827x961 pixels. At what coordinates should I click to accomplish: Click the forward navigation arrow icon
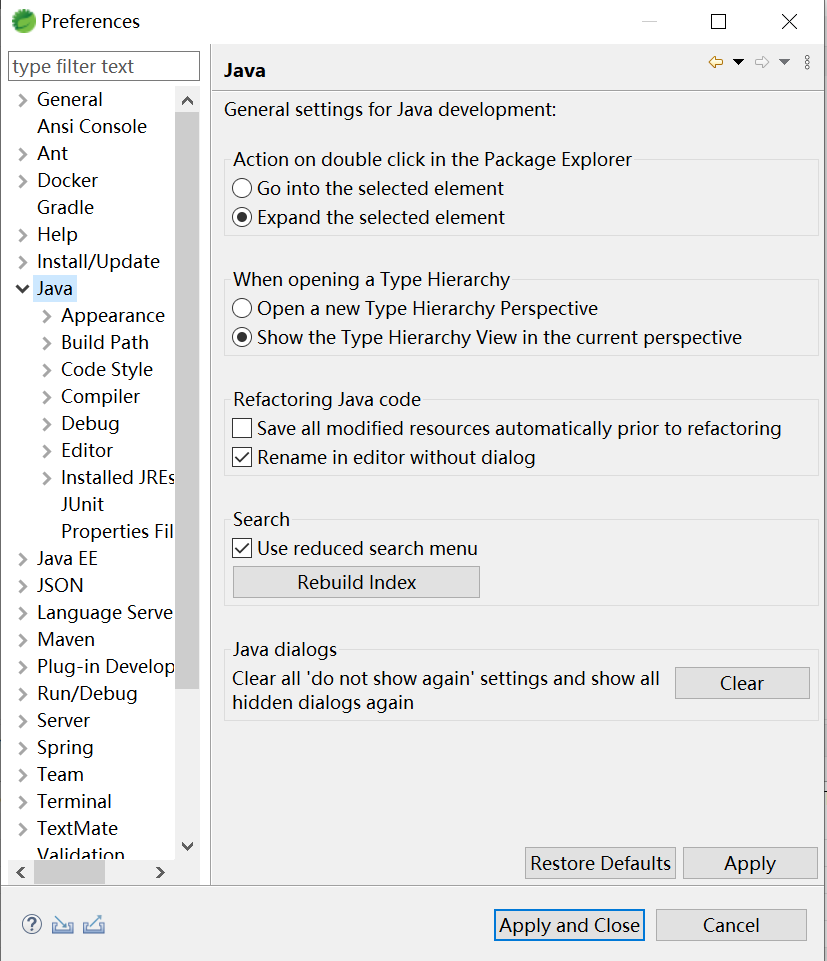coord(762,63)
